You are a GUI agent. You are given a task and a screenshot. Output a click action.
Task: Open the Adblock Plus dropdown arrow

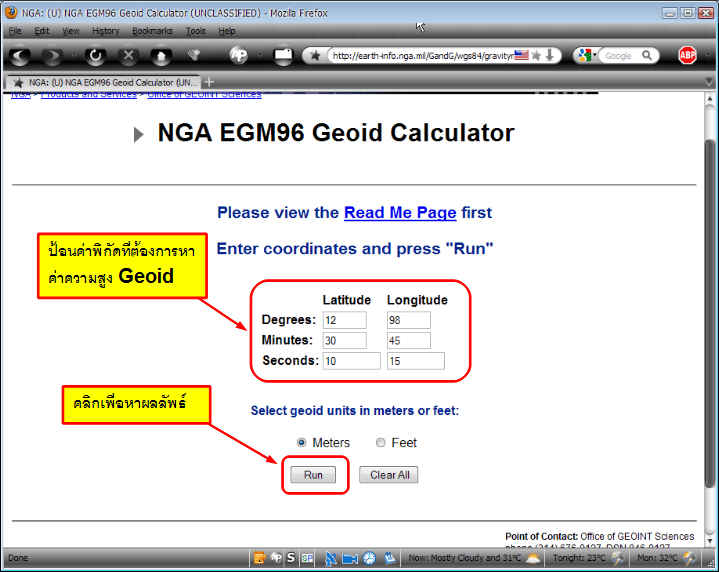pyautogui.click(x=708, y=56)
